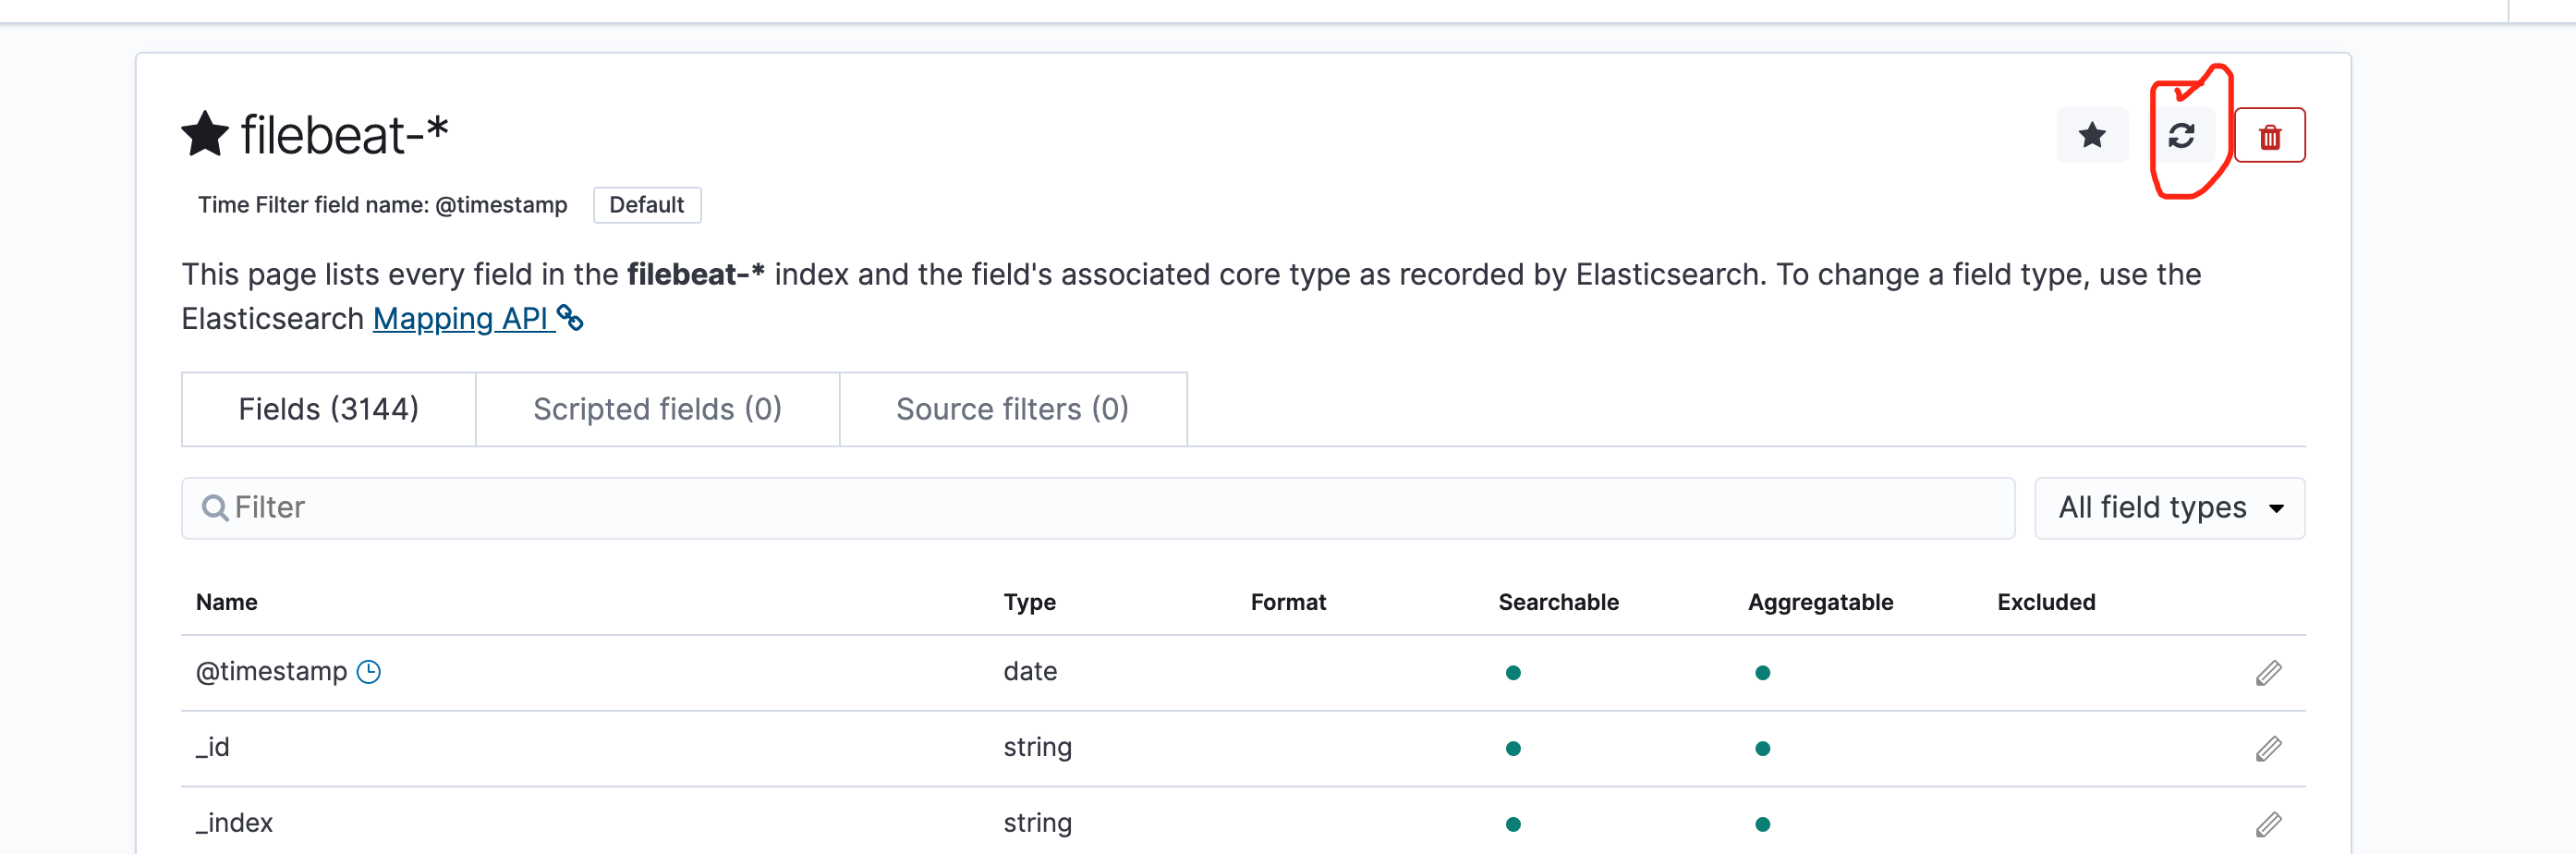
Task: Click the Searchable column header
Action: (x=1558, y=602)
